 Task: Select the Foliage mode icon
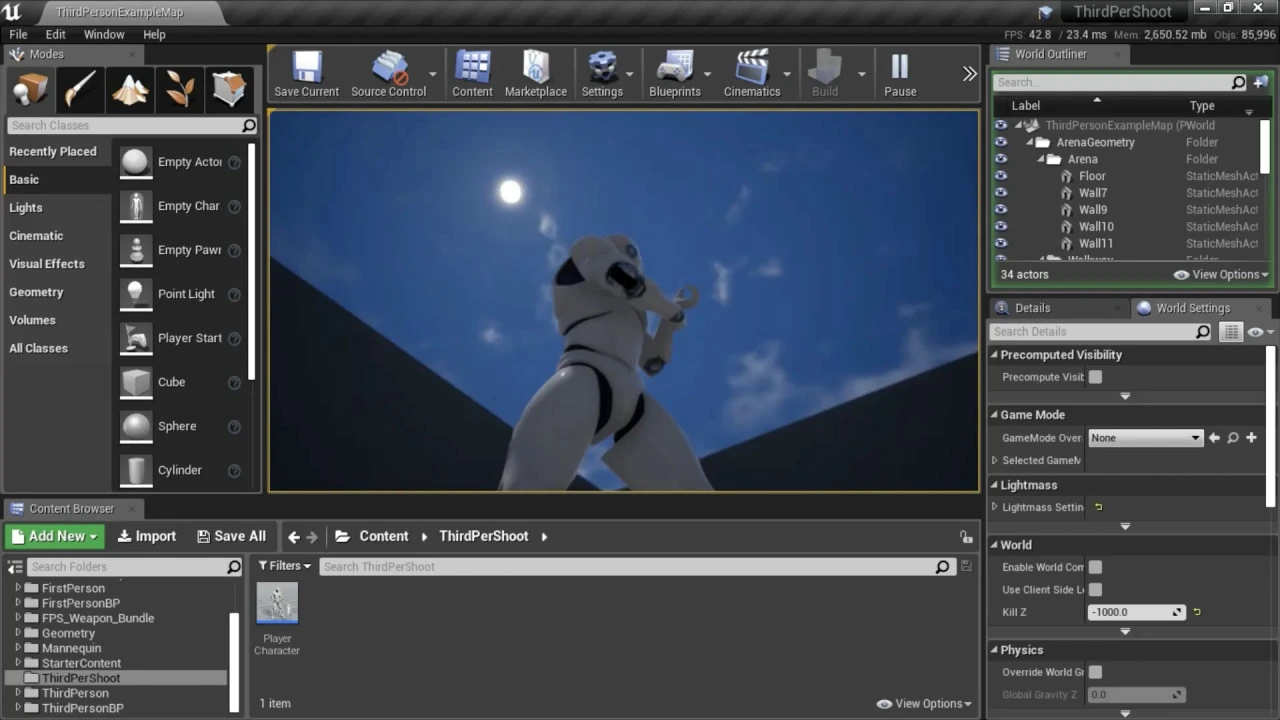180,90
